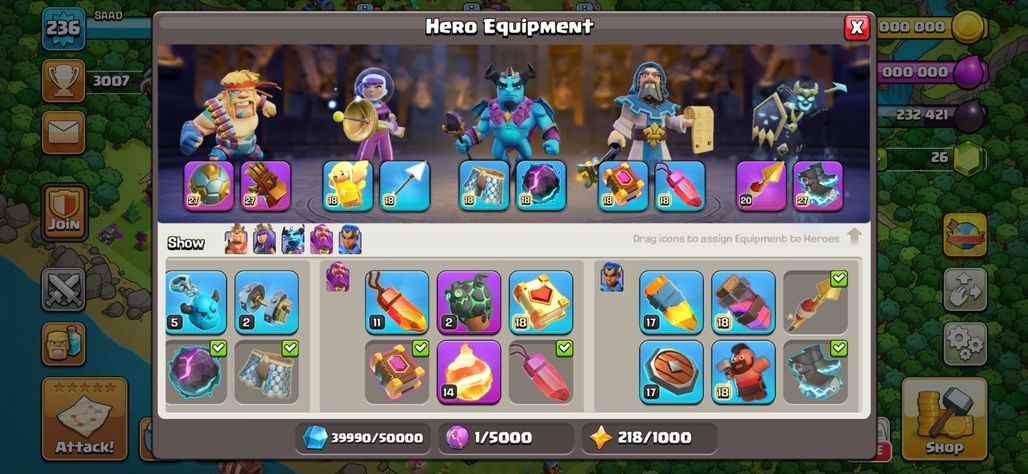Tap the Giant Gauntlet level 27 slot
The image size is (1028, 474).
point(266,186)
